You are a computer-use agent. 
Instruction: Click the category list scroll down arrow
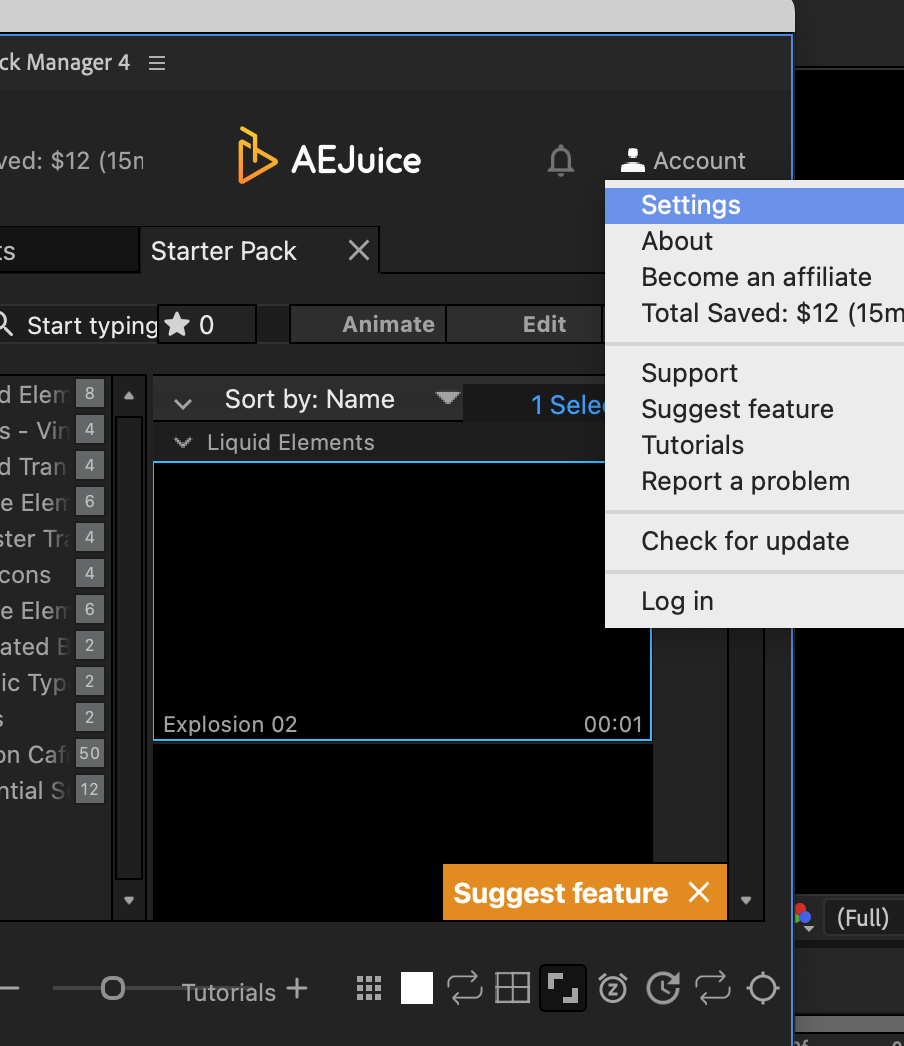129,900
